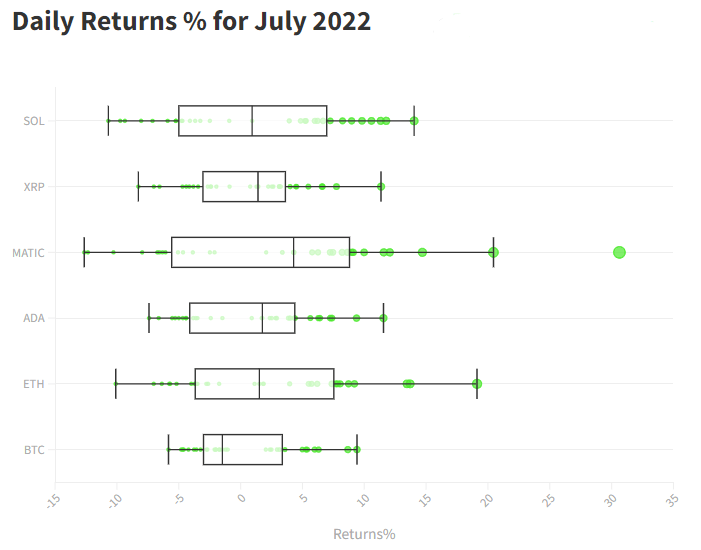This screenshot has width=701, height=550.
Task: Select the MATIC box plot box
Action: (260, 252)
